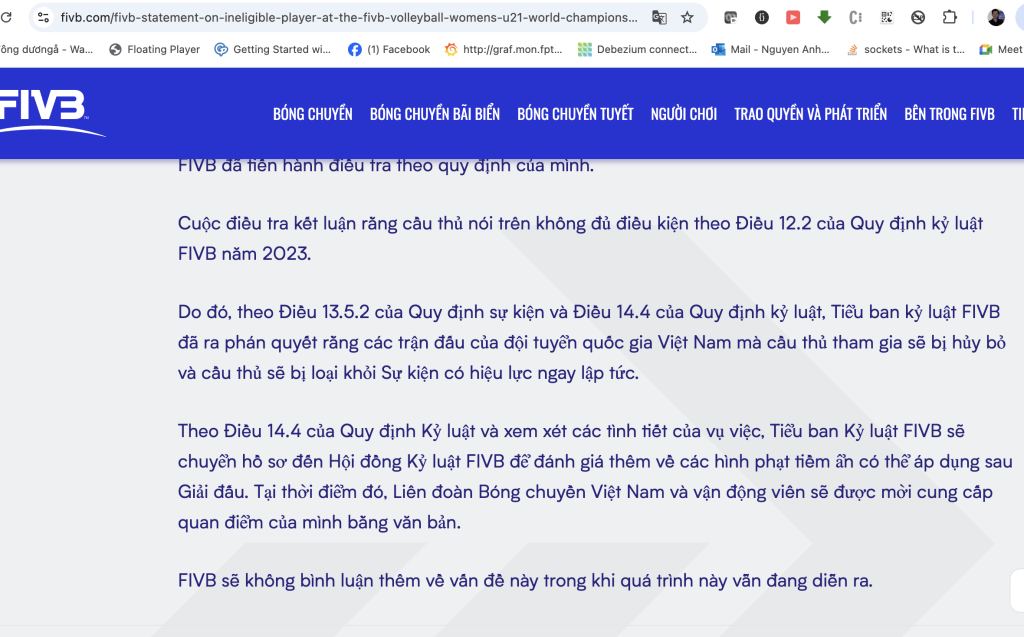Click the paragraph starting 'Do đó, theo Điều 13.5.2'

tap(592, 342)
